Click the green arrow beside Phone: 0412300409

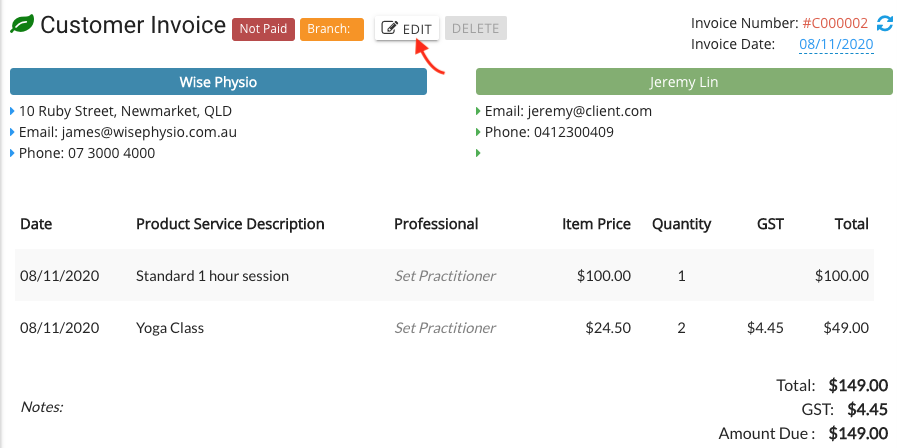click(478, 132)
